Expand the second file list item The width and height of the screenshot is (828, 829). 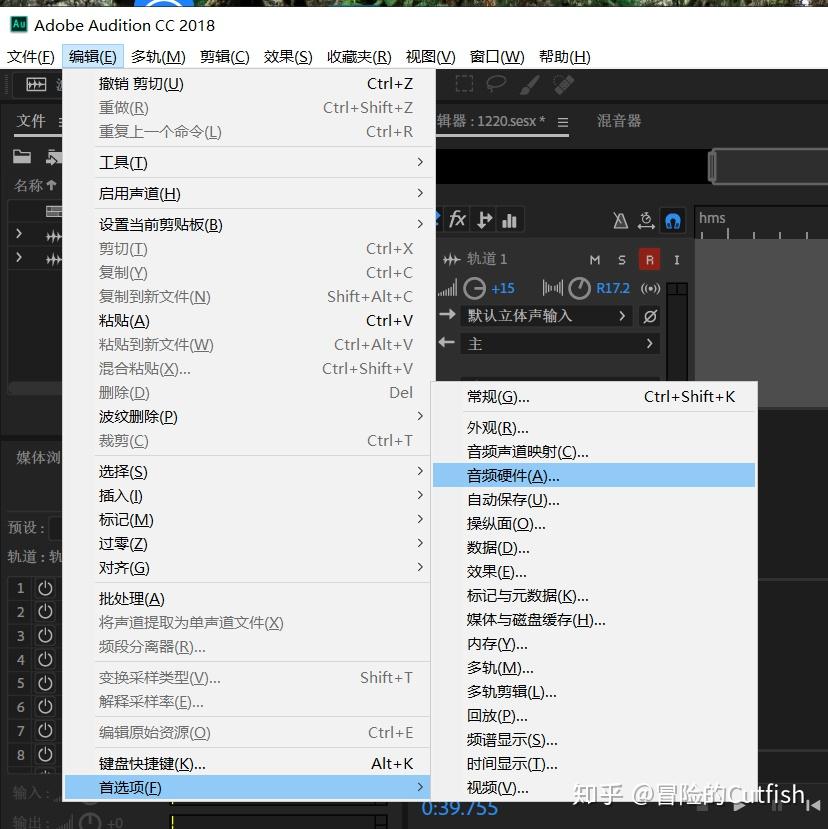(x=19, y=257)
